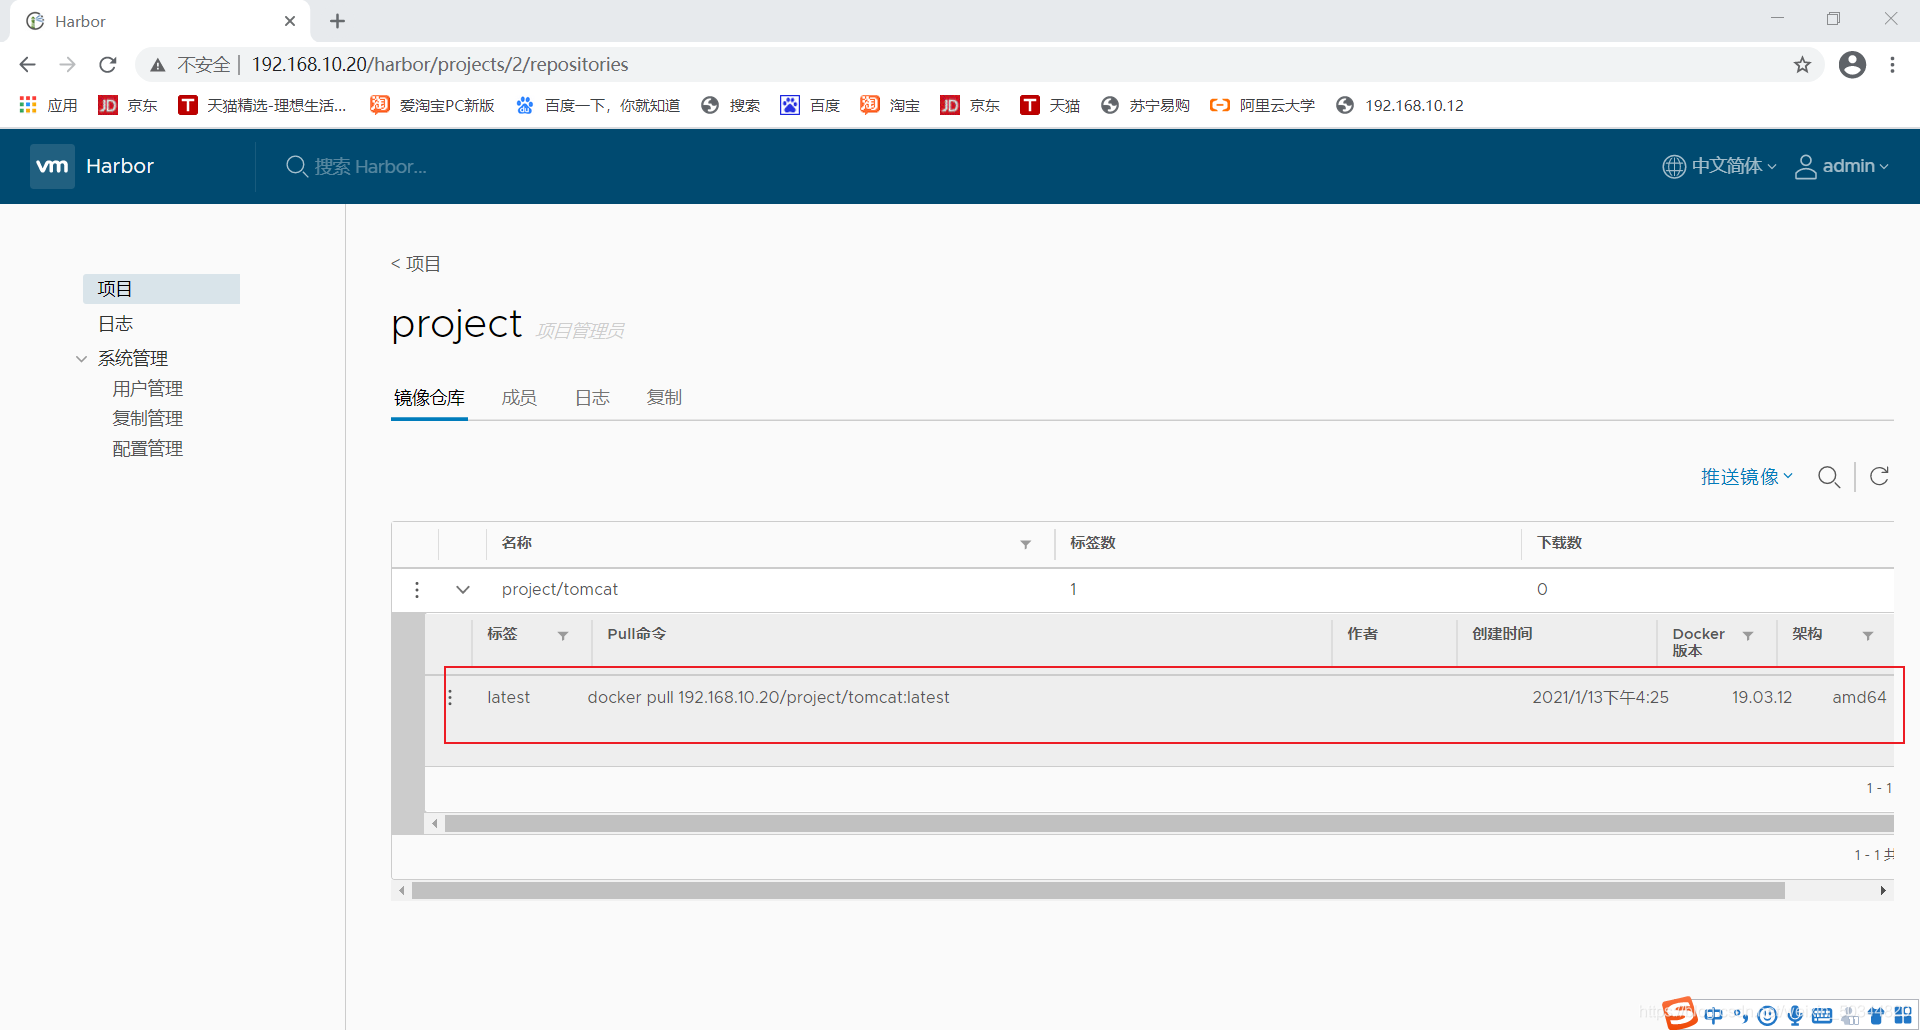The width and height of the screenshot is (1920, 1030).
Task: Open the 中文简体 language dropdown
Action: coord(1720,166)
